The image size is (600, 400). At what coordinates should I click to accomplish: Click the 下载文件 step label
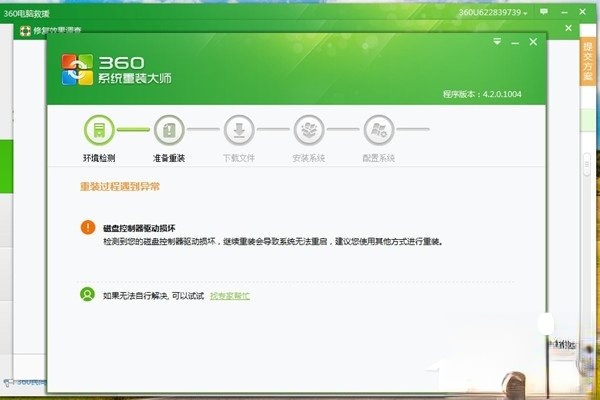click(239, 158)
